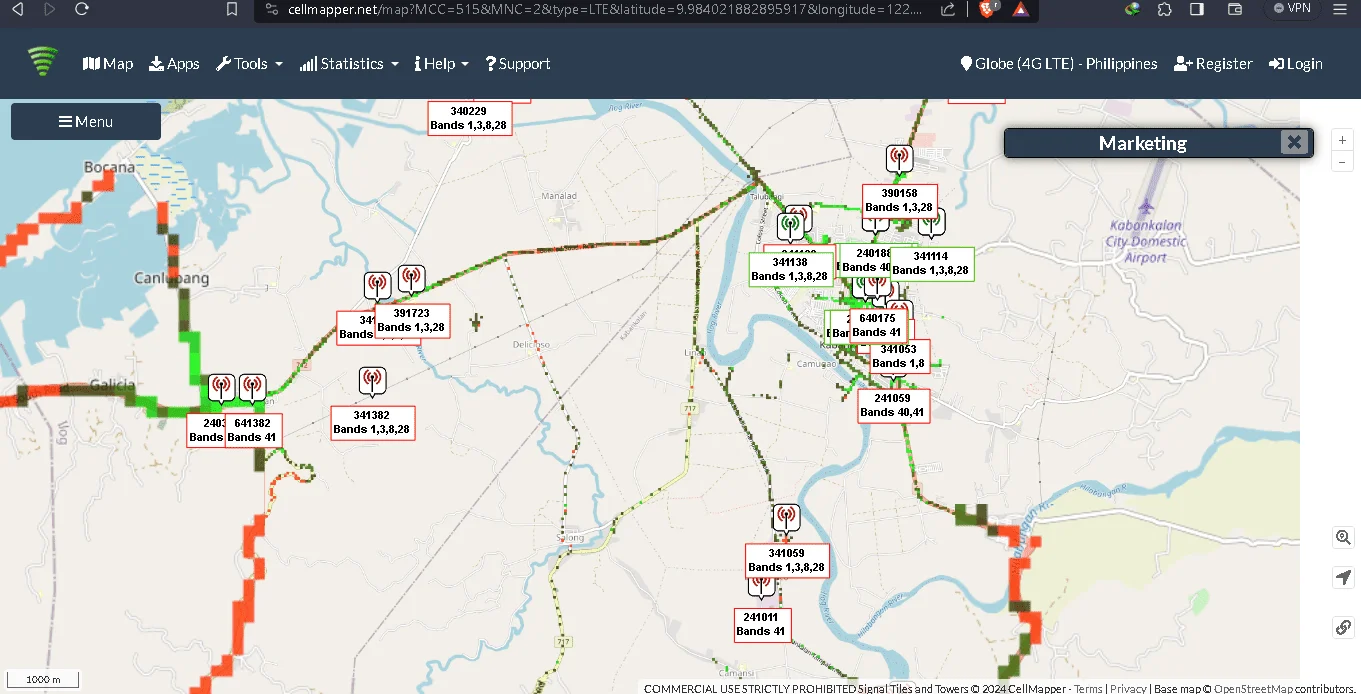Open the Apps page

174,63
